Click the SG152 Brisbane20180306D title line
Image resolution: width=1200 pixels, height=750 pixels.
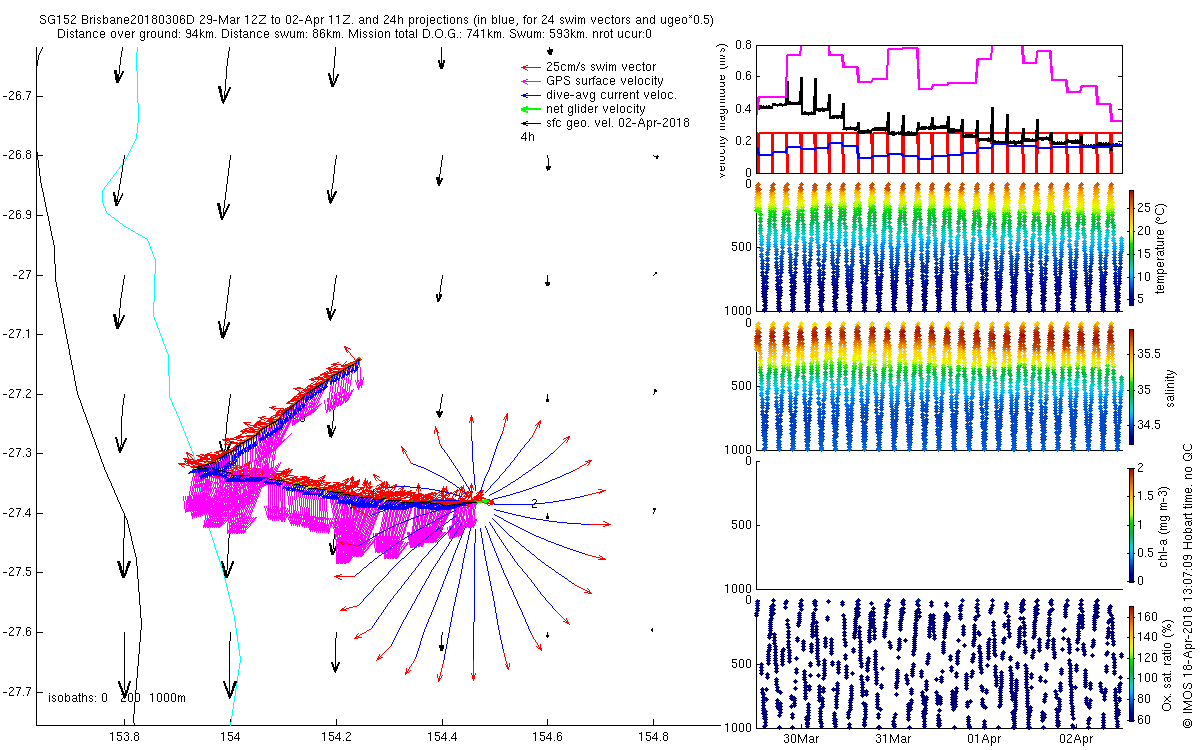[x=378, y=19]
